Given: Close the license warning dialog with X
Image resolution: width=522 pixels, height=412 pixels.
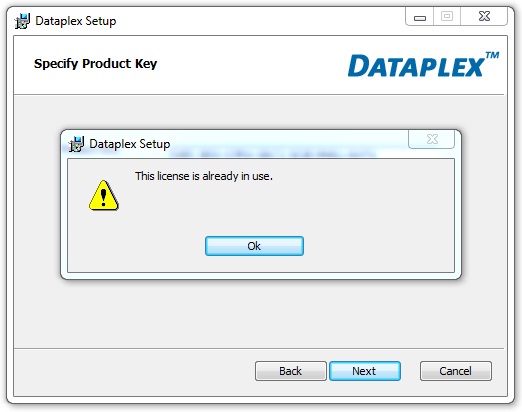Looking at the screenshot, I should pyautogui.click(x=432, y=139).
